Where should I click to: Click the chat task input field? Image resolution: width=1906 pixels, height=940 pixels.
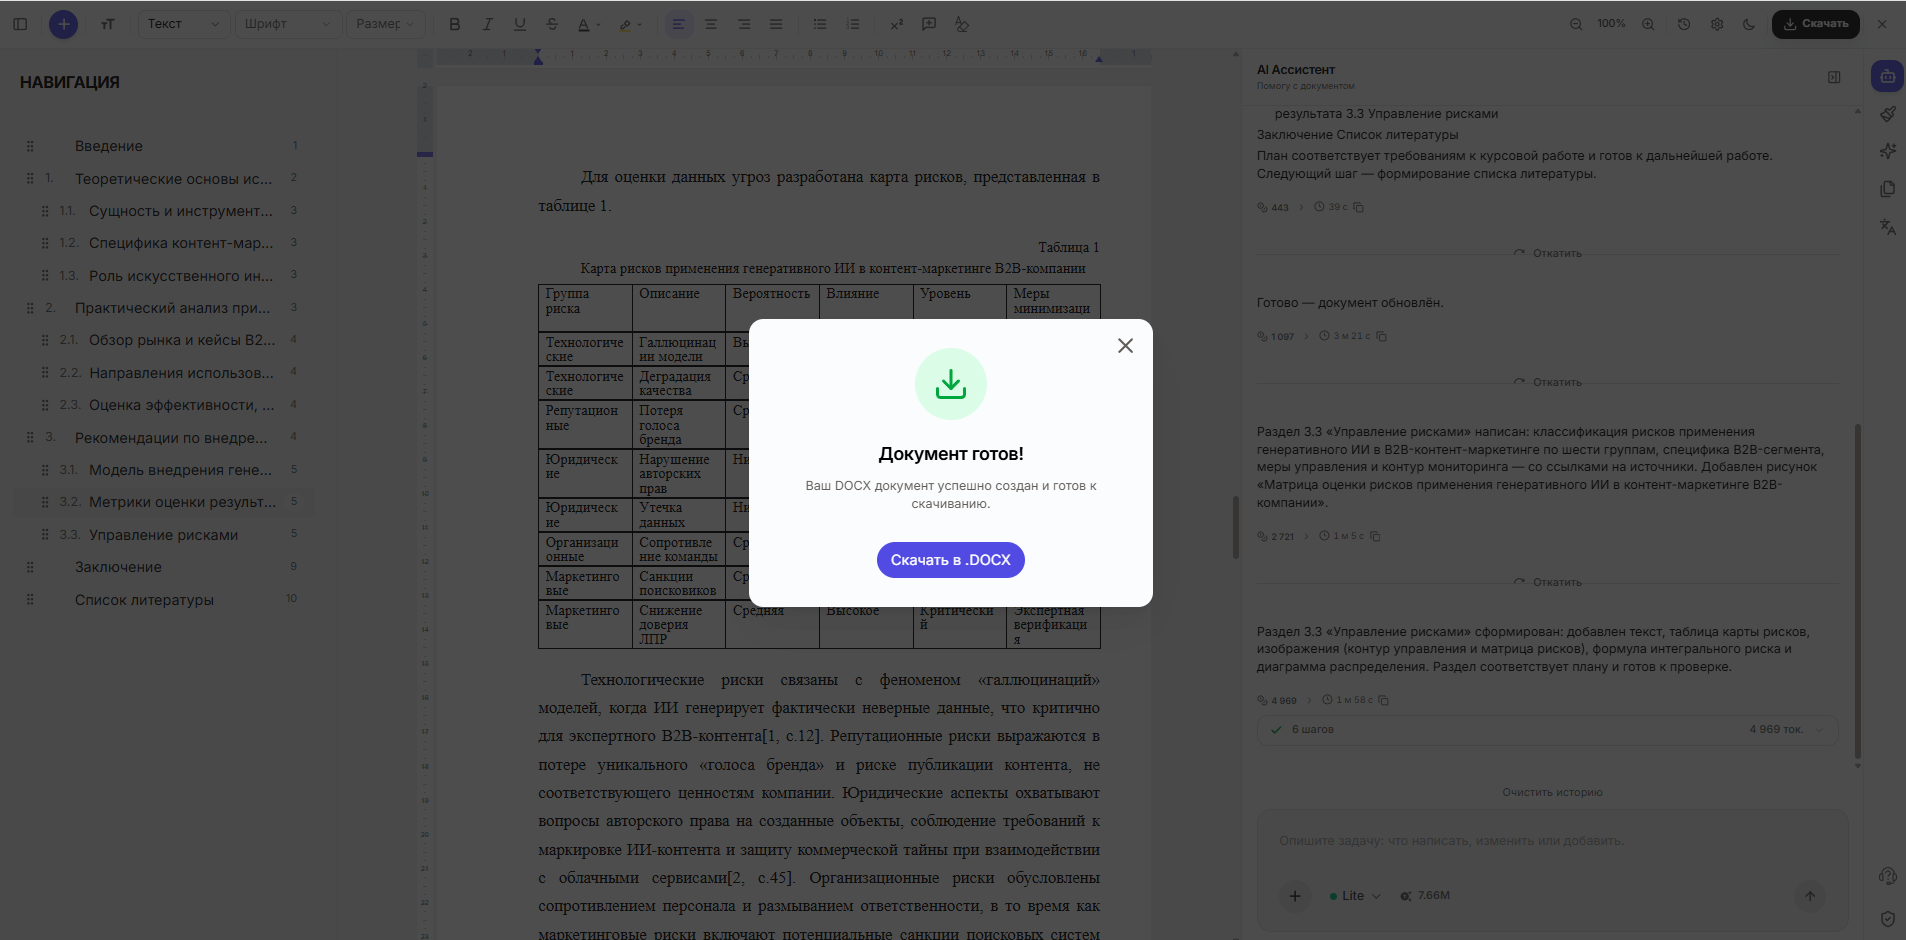point(1552,841)
